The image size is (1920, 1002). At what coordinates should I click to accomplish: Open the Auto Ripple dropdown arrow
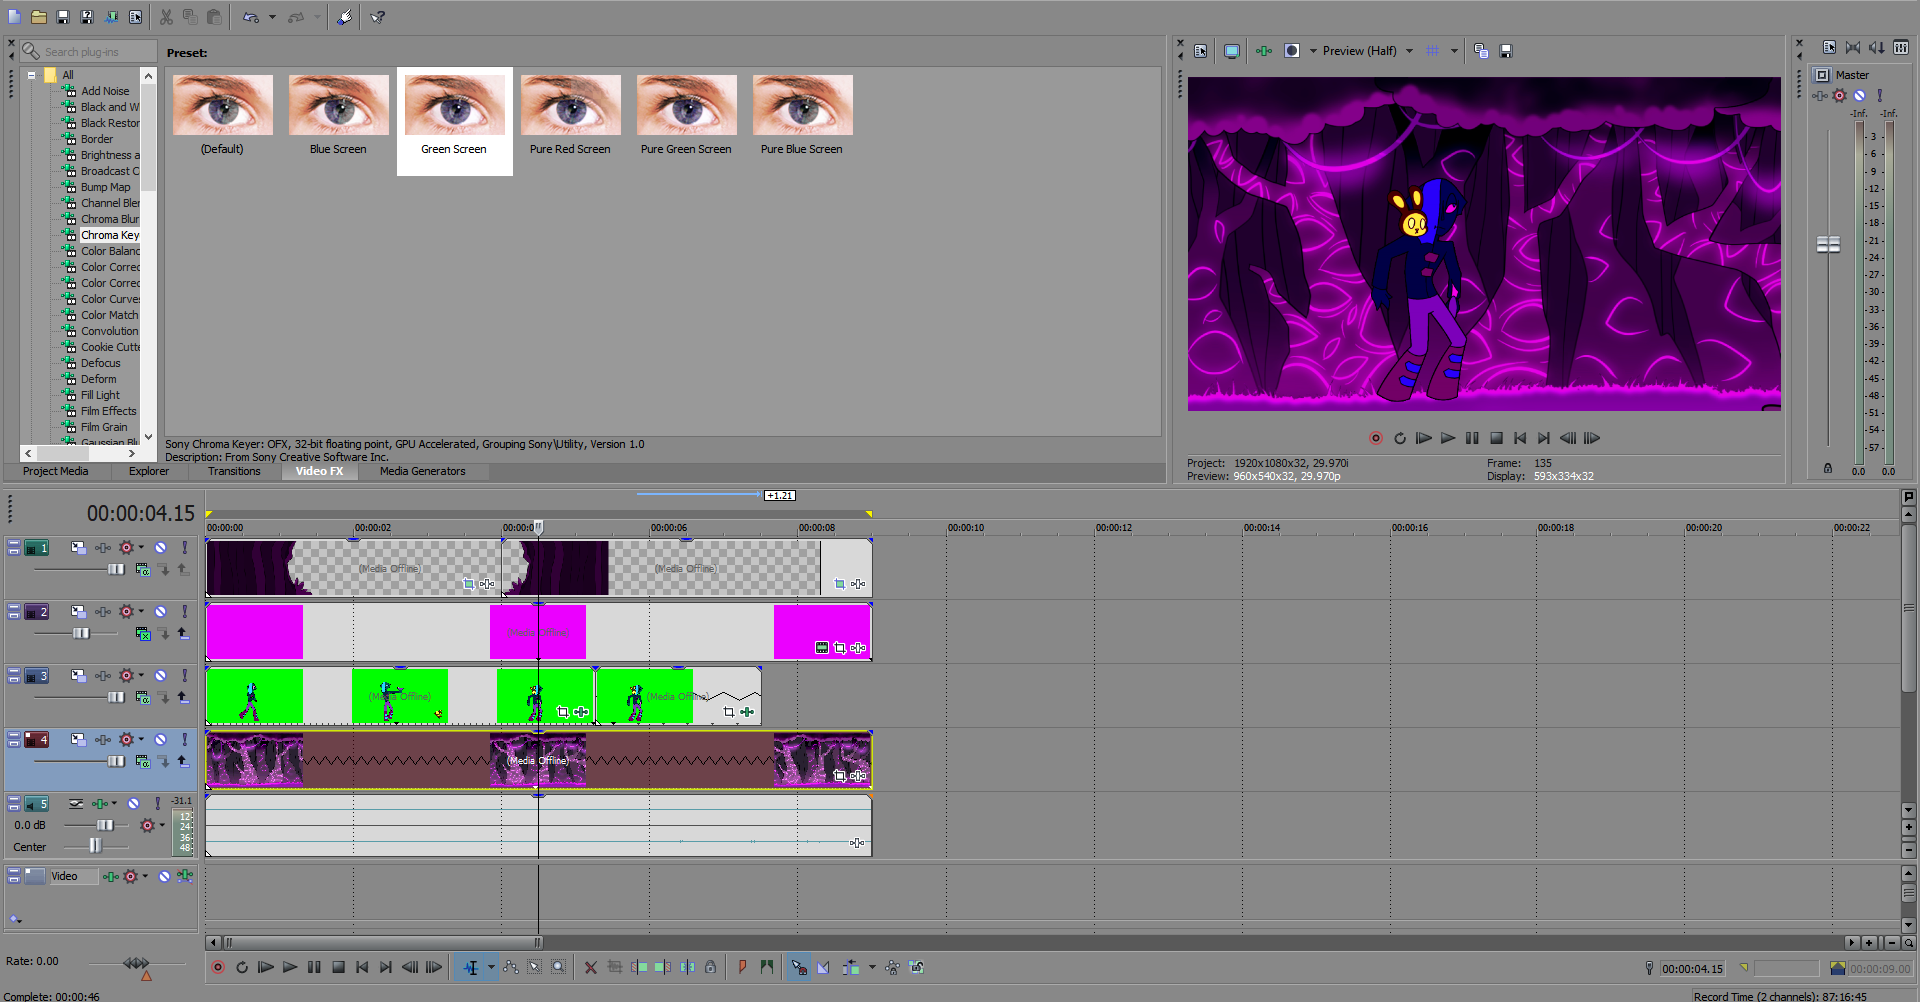tap(872, 967)
